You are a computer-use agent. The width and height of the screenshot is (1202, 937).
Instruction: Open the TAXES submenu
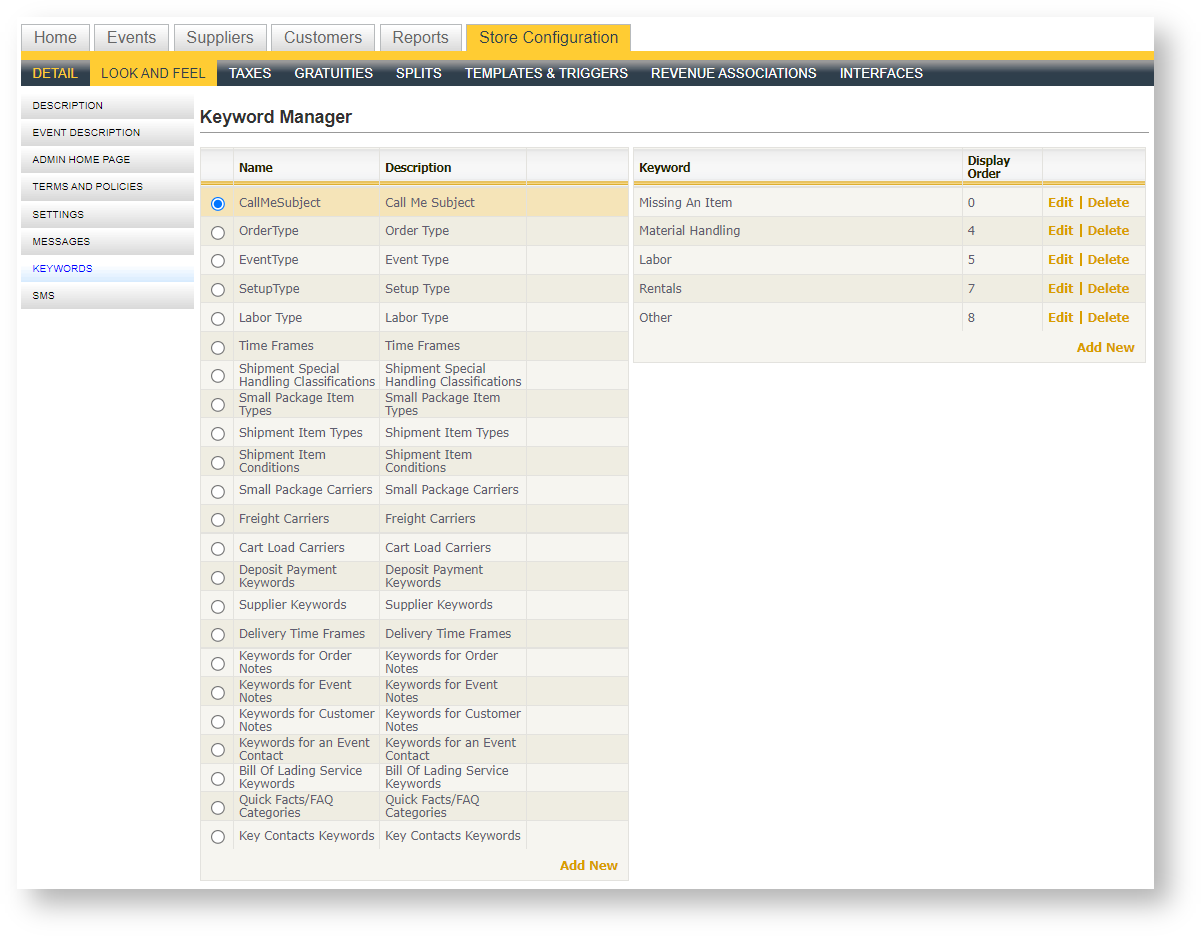pos(250,73)
